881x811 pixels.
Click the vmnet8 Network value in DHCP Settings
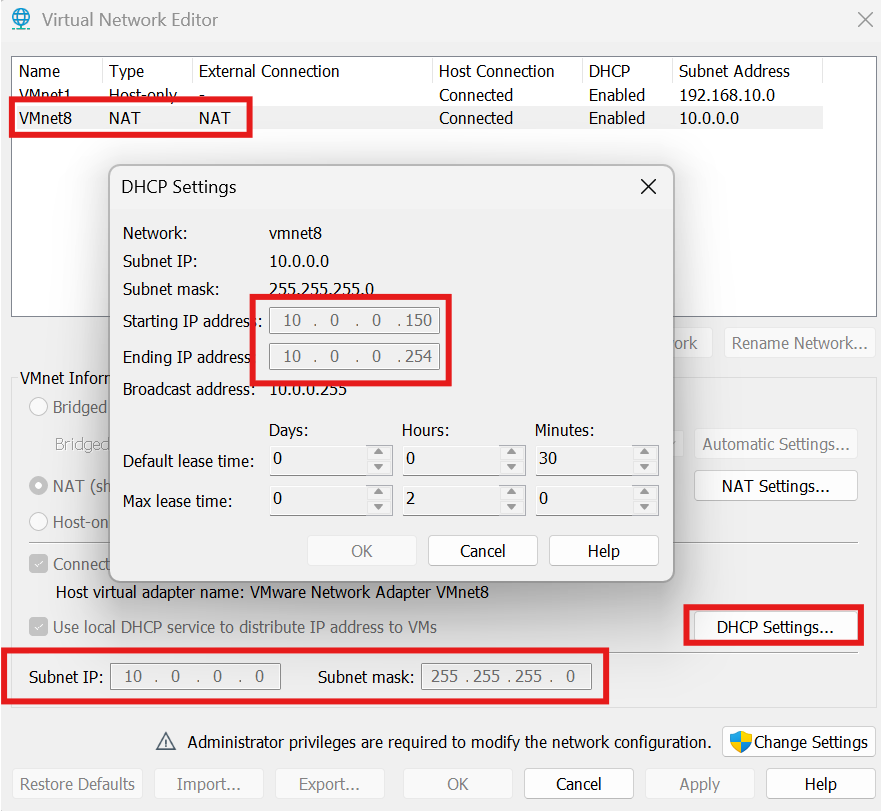pyautogui.click(x=296, y=233)
